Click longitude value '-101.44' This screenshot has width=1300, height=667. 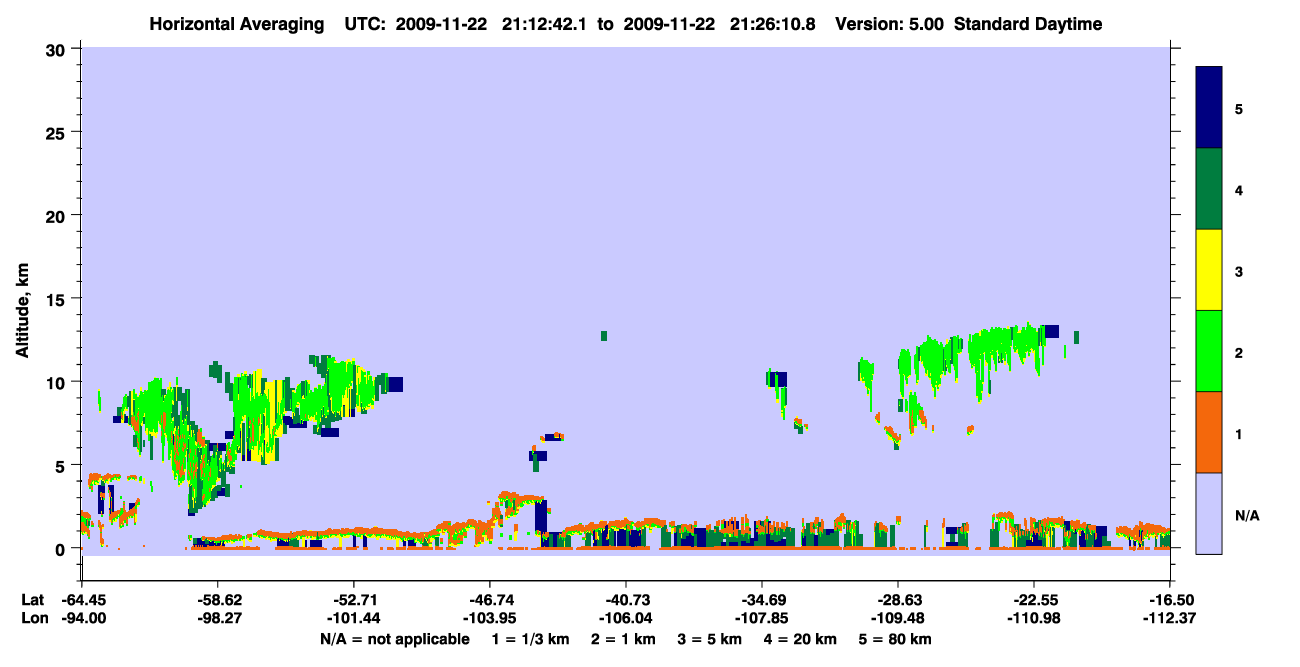click(355, 618)
